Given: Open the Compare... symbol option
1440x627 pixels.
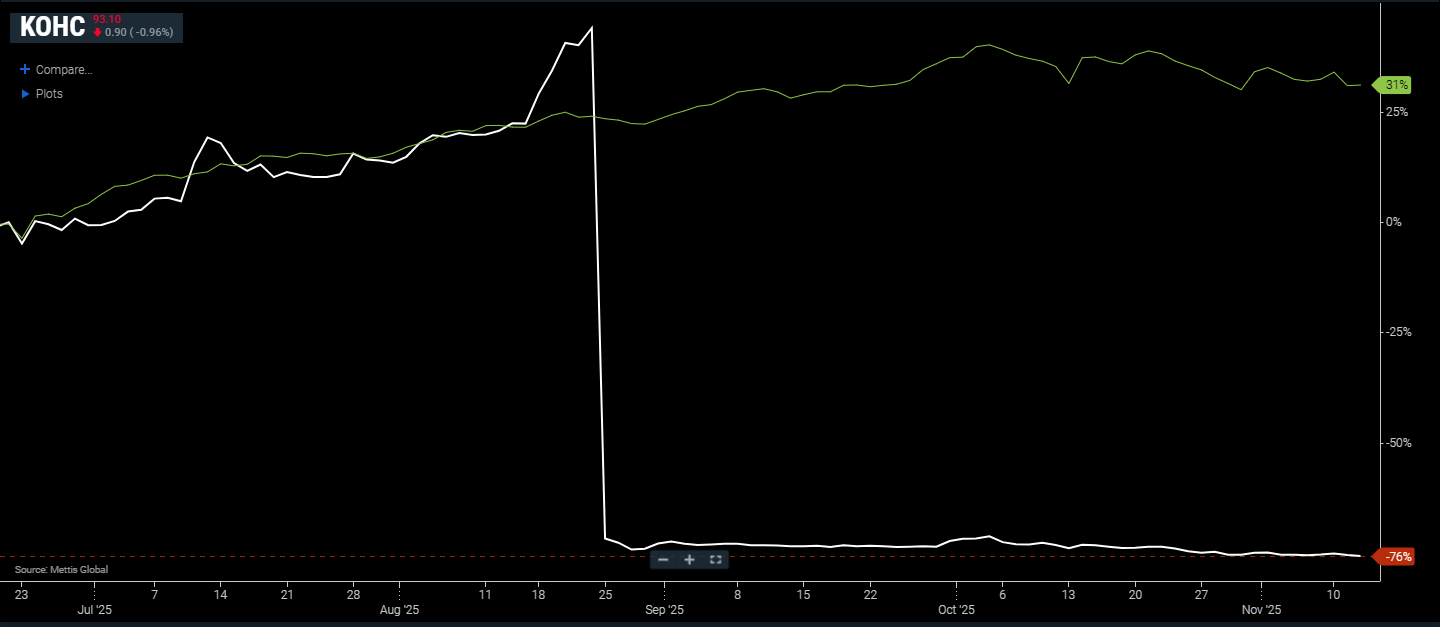Looking at the screenshot, I should tap(63, 70).
